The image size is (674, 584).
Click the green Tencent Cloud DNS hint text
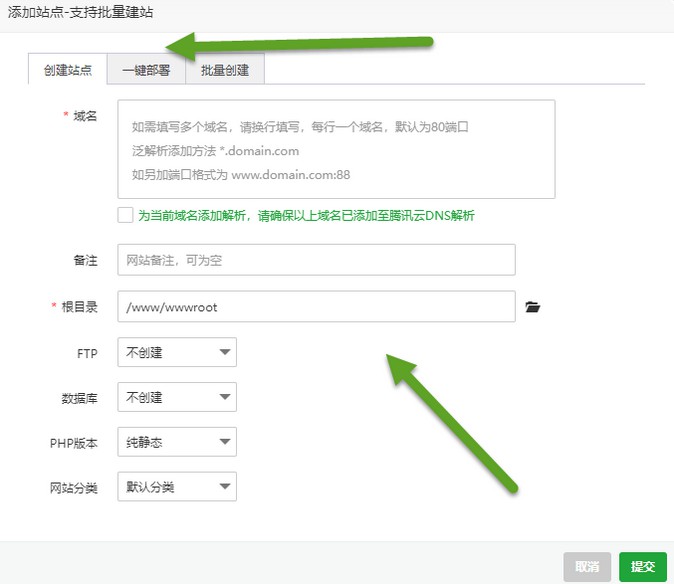pos(306,215)
